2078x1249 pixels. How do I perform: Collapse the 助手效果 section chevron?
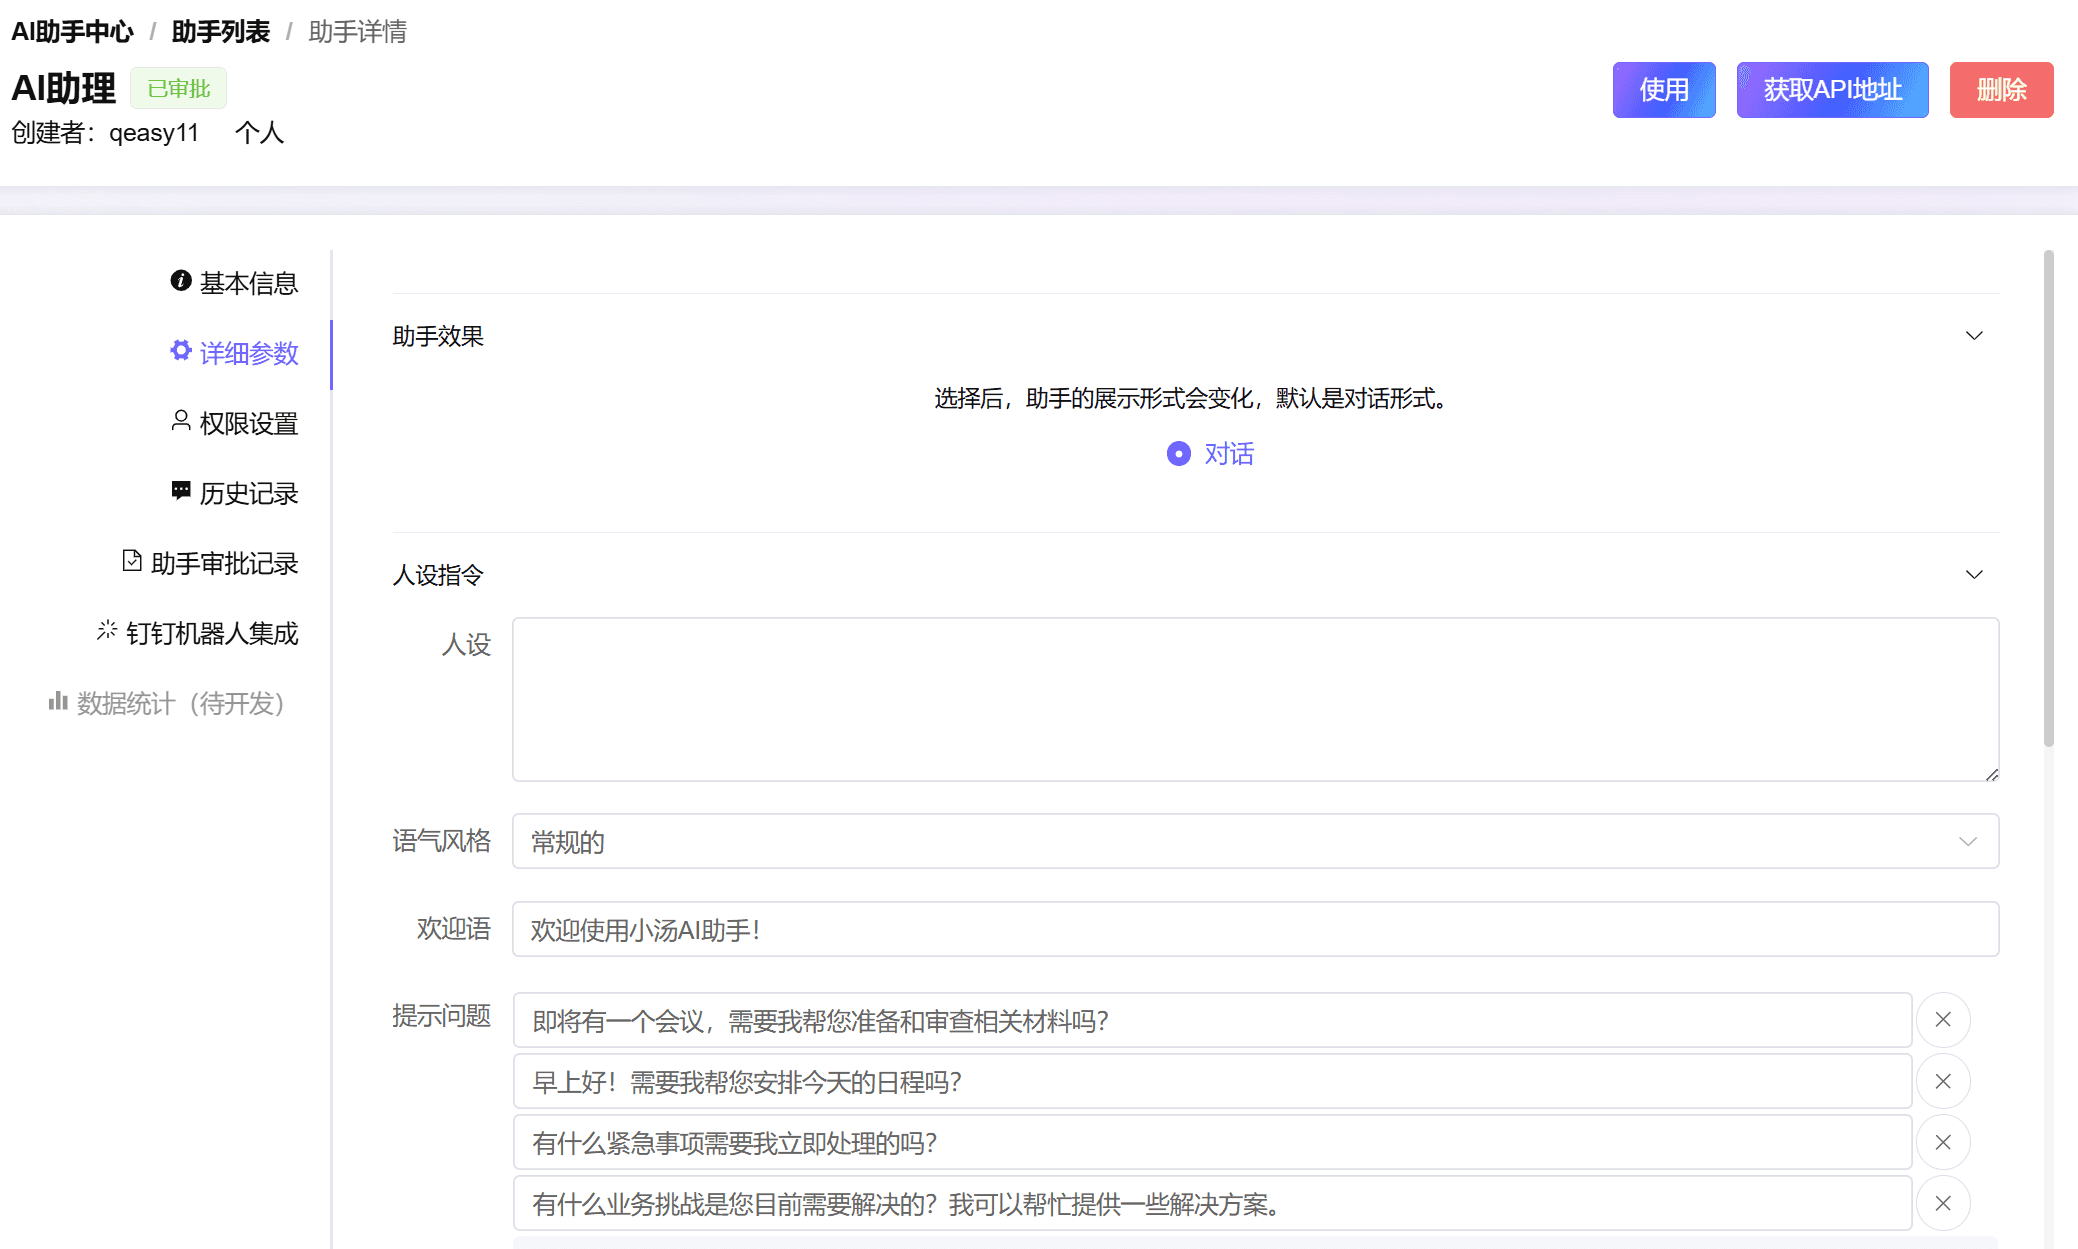1974,336
